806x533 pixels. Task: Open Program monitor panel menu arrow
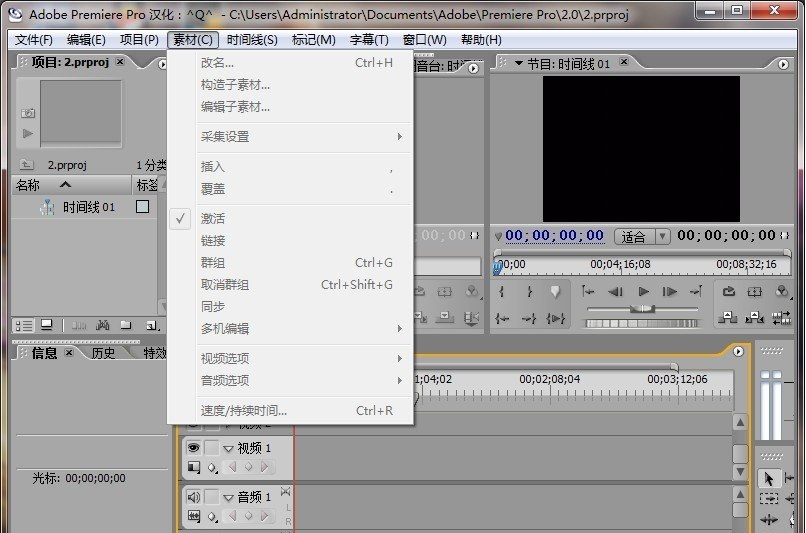pyautogui.click(x=783, y=64)
